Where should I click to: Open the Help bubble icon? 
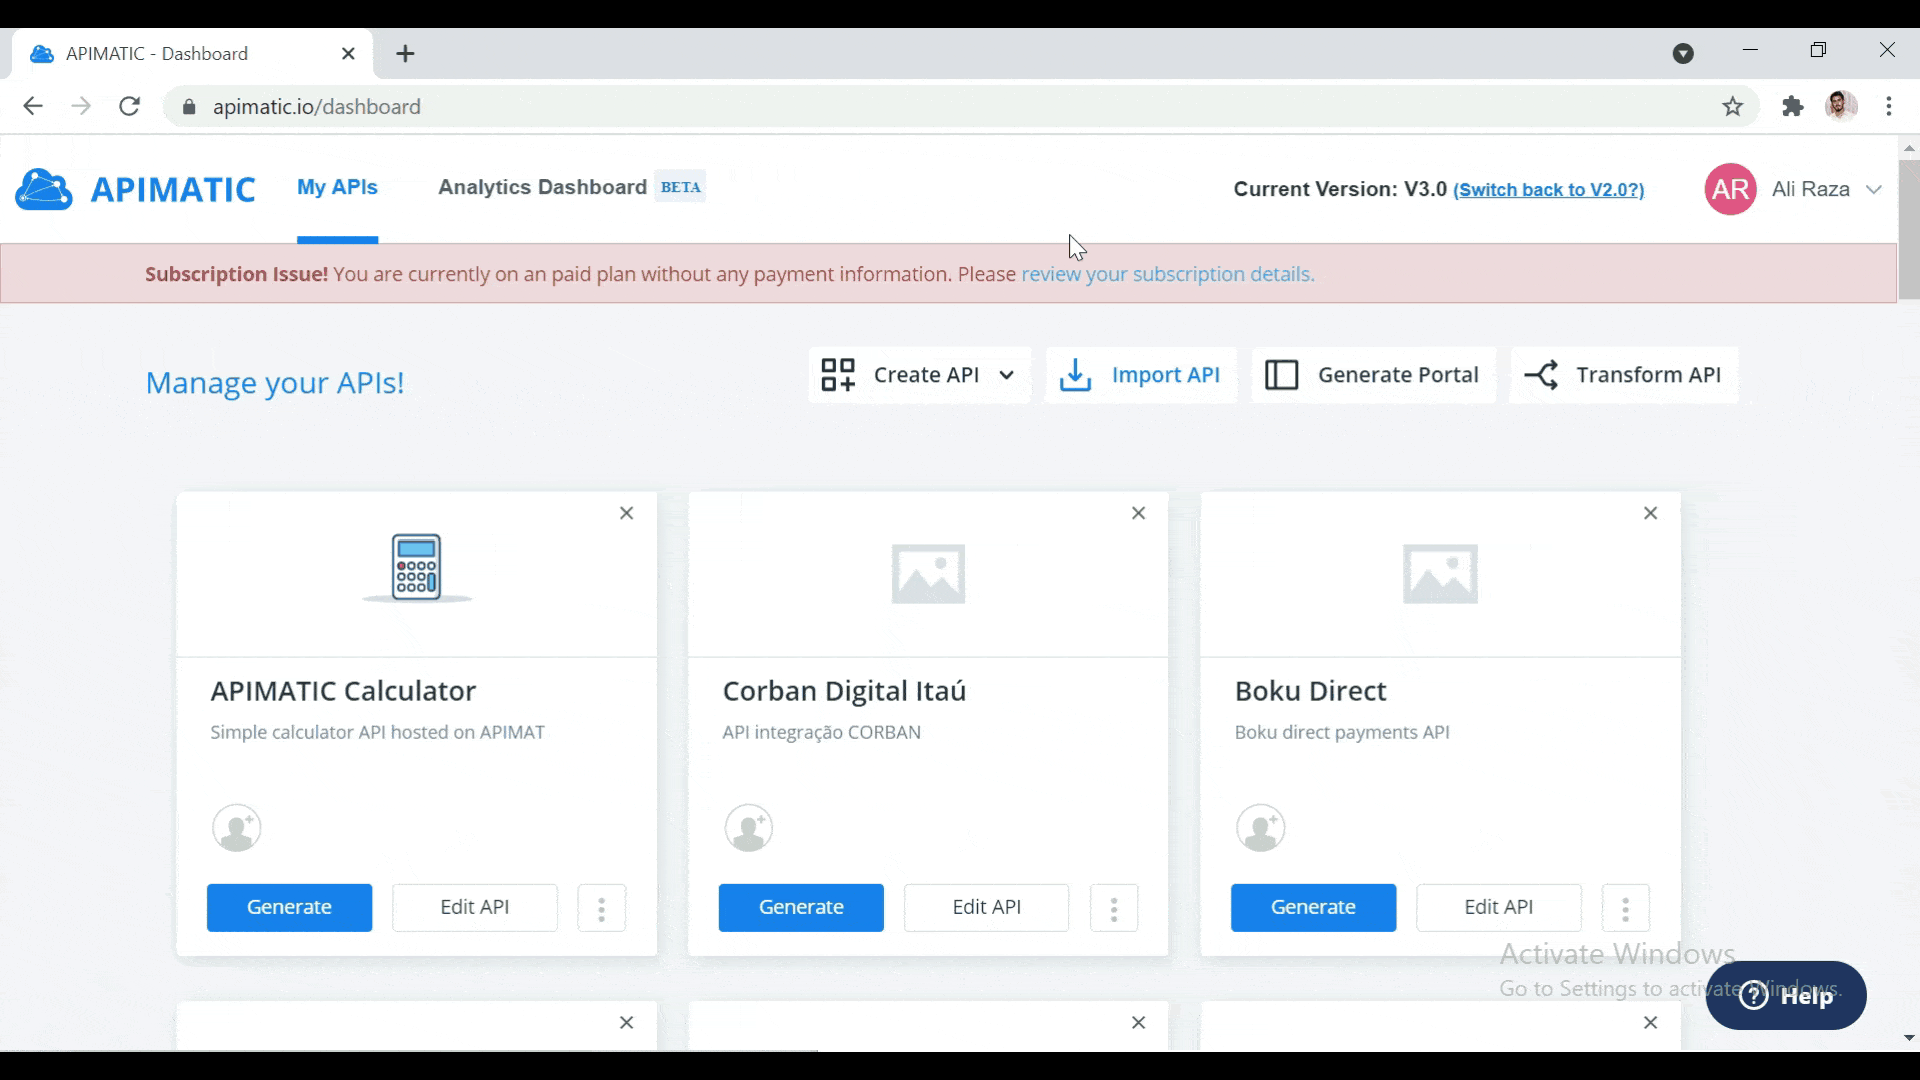[x=1753, y=995]
